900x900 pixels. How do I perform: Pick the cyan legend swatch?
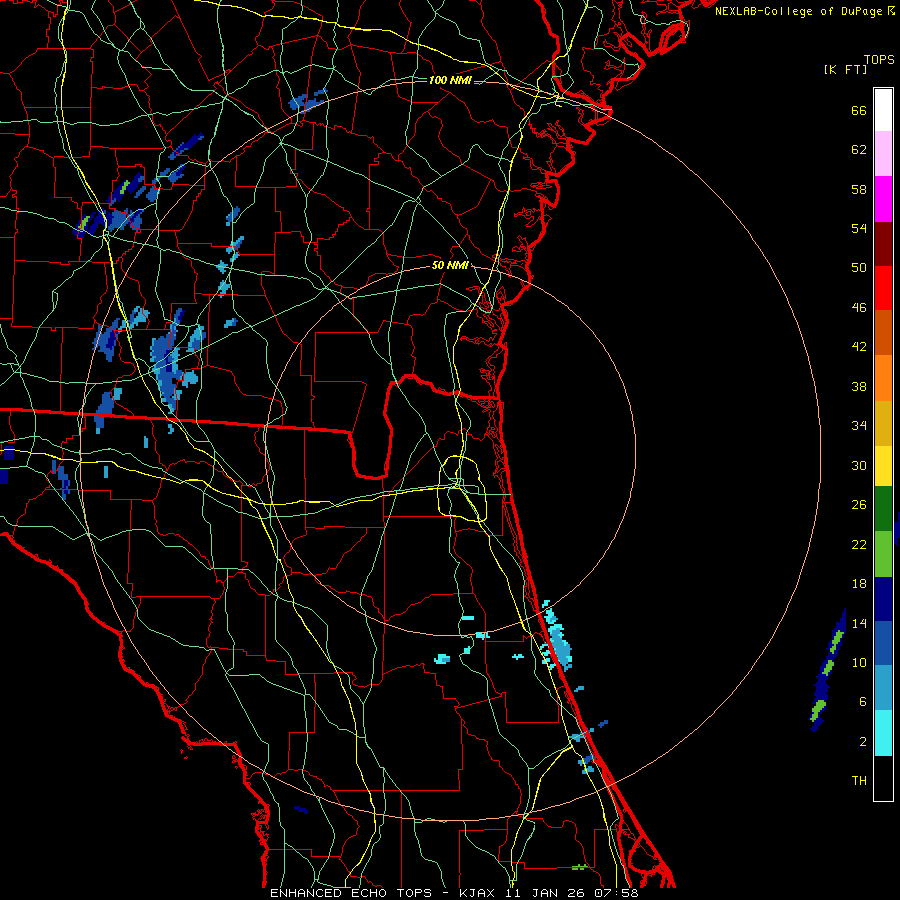tap(883, 733)
